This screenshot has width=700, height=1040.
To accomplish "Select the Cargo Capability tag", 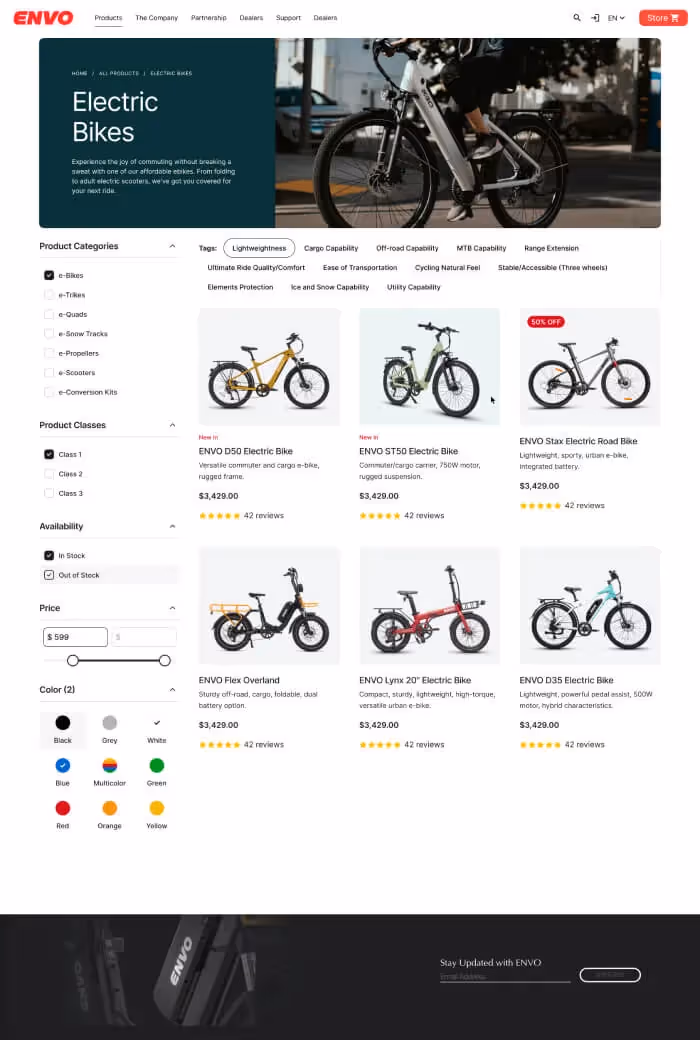I will tap(331, 248).
